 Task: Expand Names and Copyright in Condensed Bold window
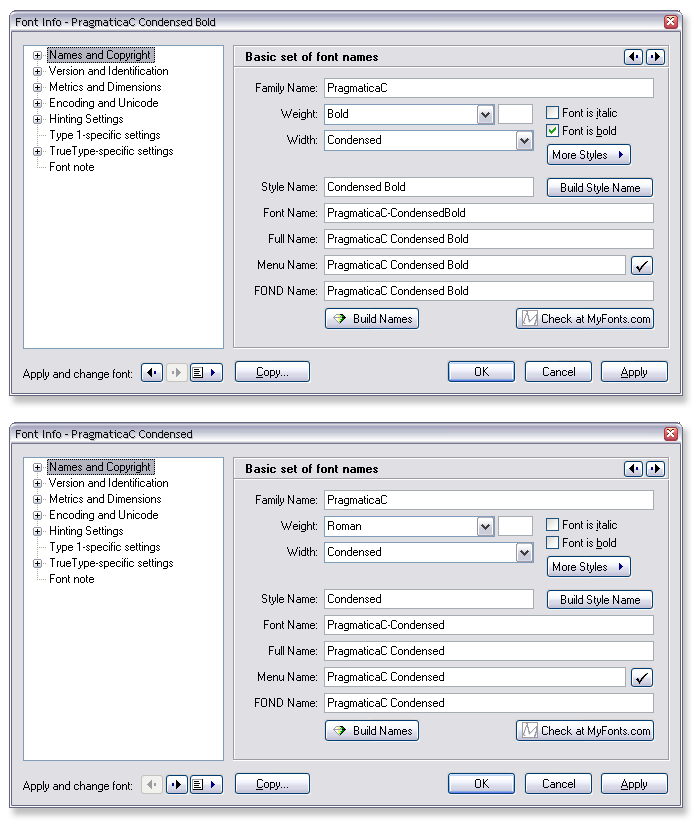37,55
